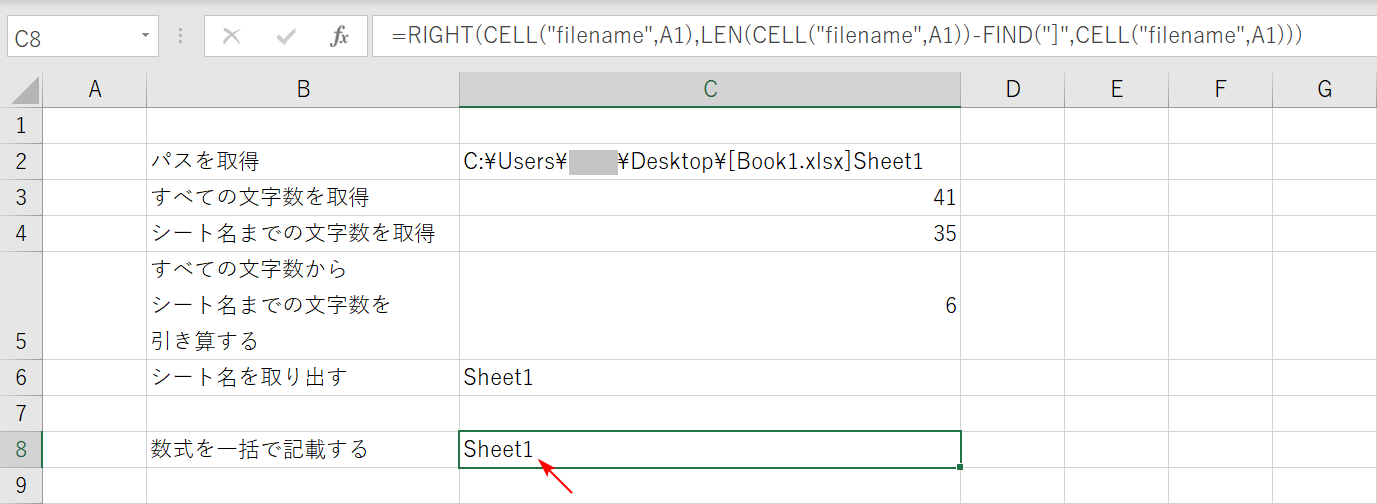This screenshot has height=504, width=1377.
Task: Click the fill handle of cell C8
Action: (x=960, y=467)
